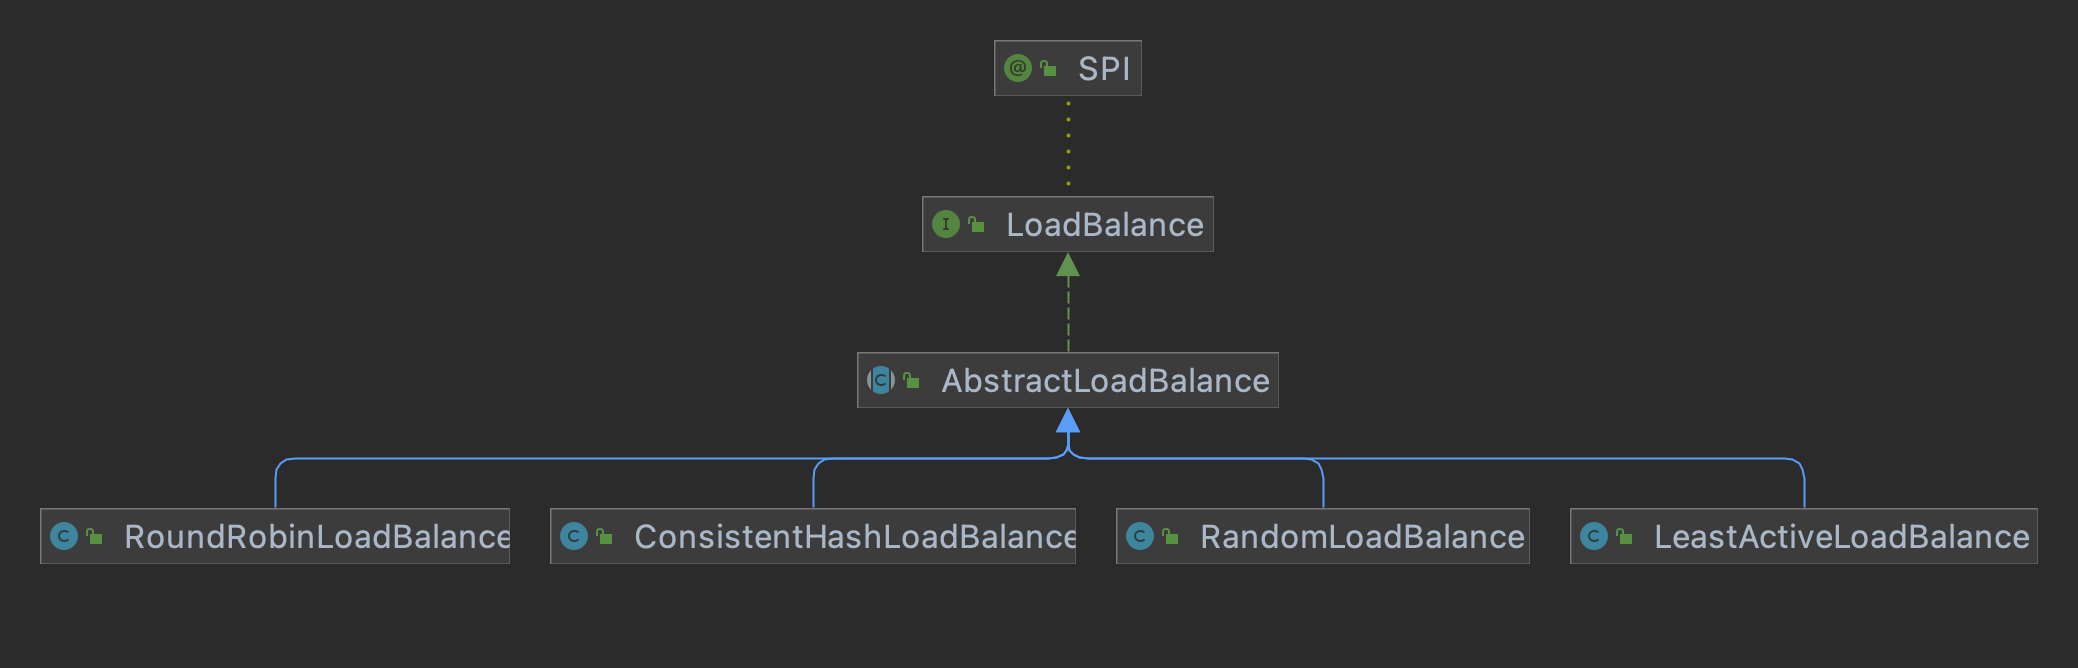Select the LoadBalance name text
Image resolution: width=2078 pixels, height=668 pixels.
click(x=1104, y=224)
